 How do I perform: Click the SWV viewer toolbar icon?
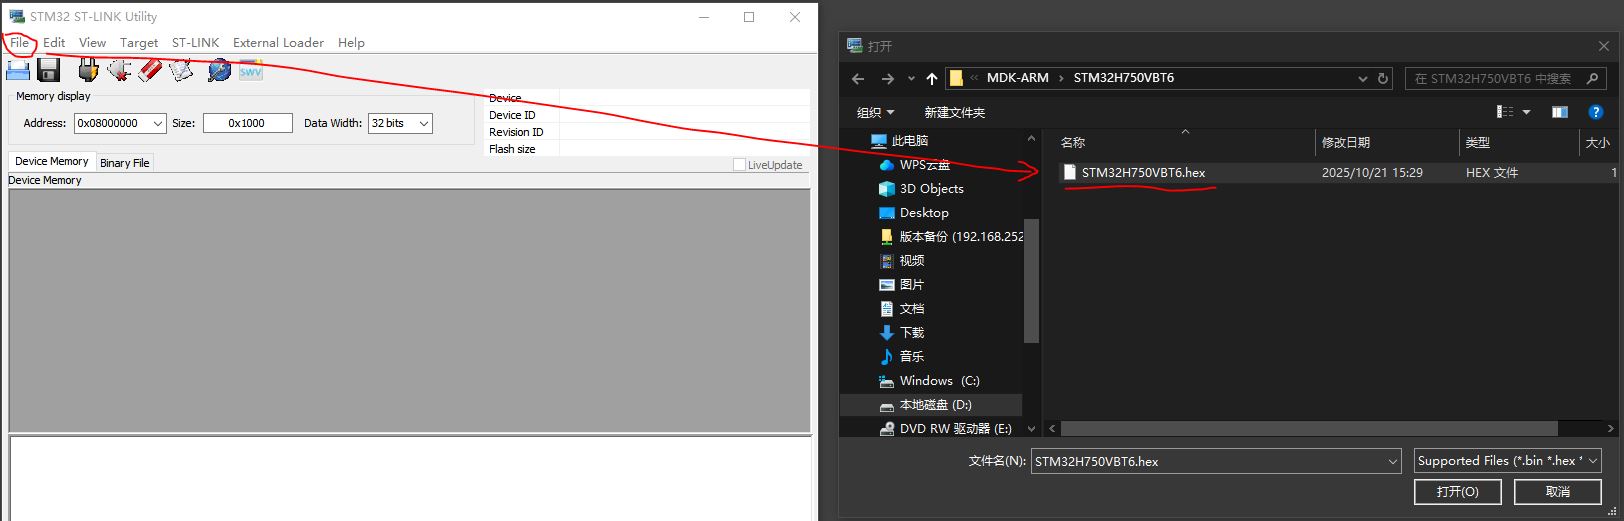[250, 71]
